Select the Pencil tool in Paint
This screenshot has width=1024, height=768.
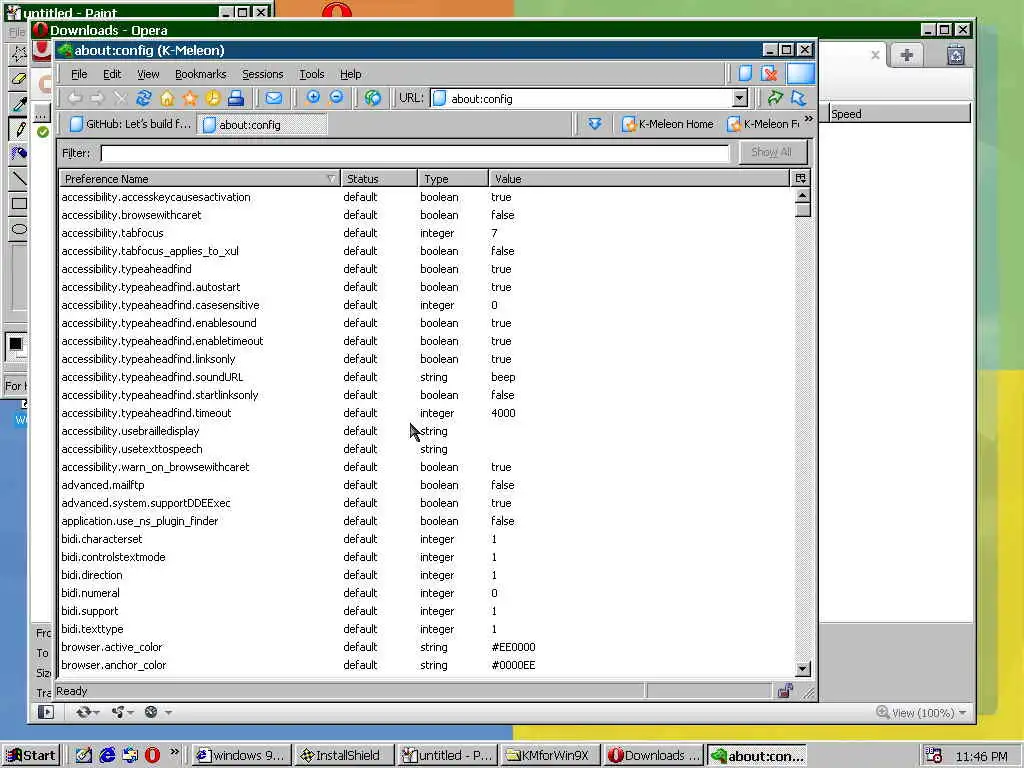19,129
